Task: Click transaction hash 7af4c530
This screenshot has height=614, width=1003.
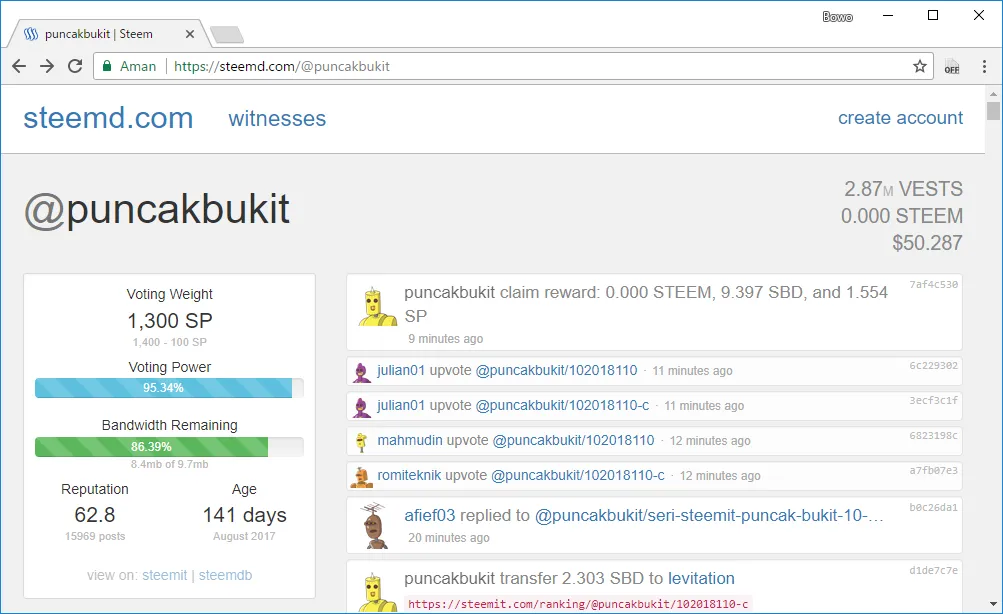Action: point(933,285)
